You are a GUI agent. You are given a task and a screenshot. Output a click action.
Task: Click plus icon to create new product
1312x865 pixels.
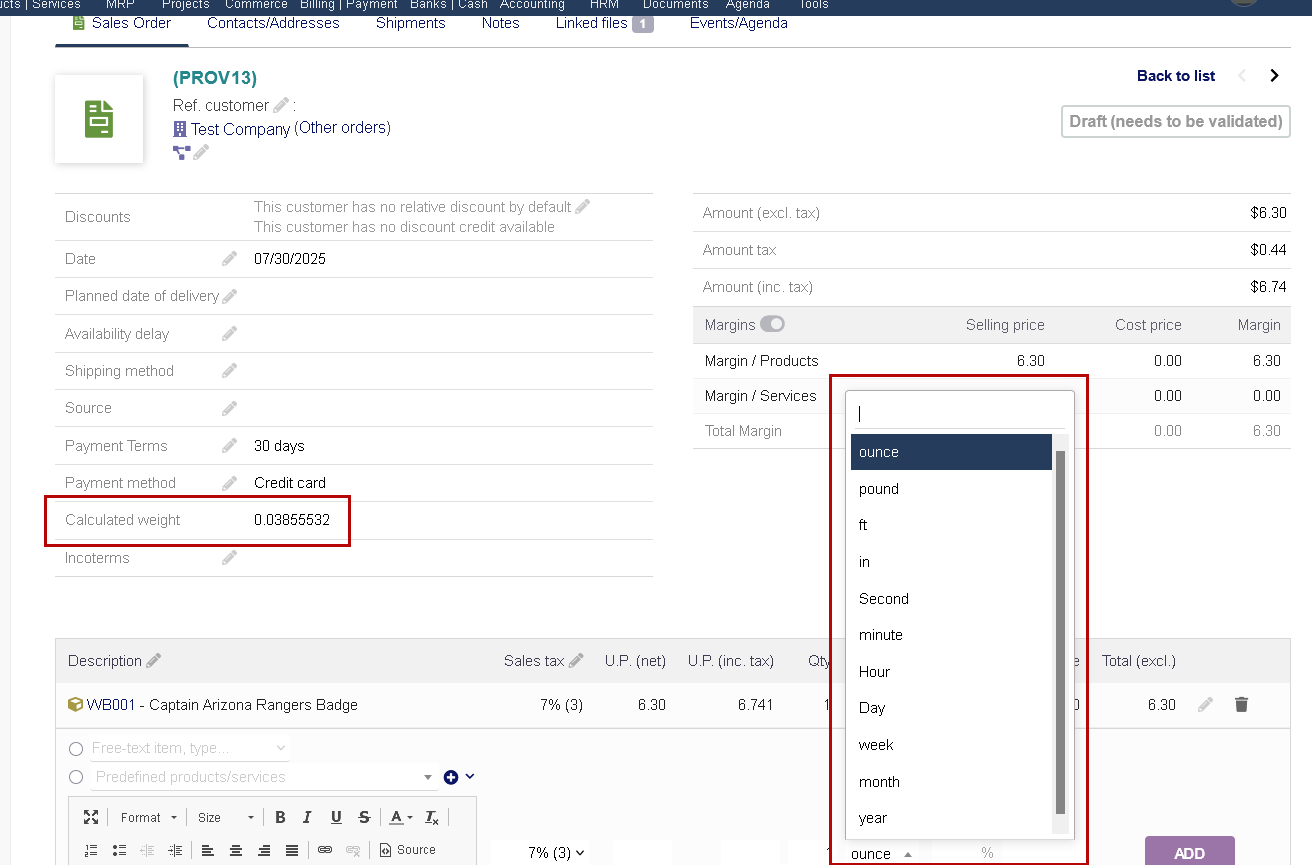pos(451,777)
